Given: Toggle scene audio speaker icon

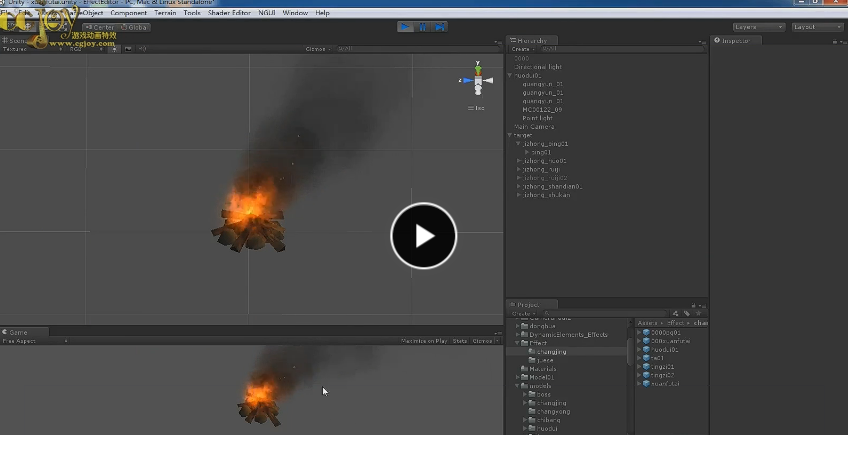Looking at the screenshot, I should click(142, 49).
